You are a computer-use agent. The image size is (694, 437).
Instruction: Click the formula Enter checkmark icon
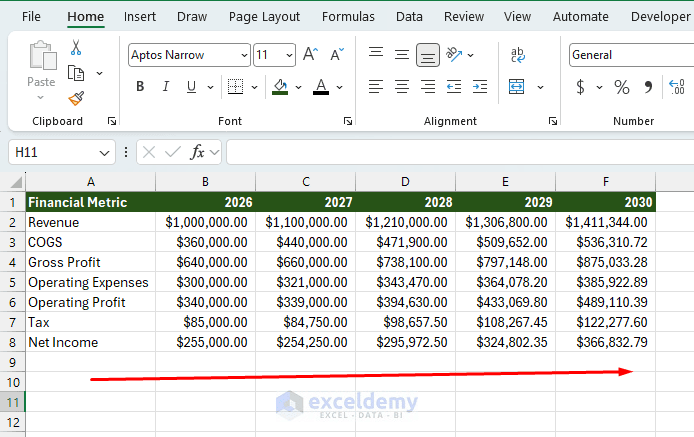[x=173, y=152]
